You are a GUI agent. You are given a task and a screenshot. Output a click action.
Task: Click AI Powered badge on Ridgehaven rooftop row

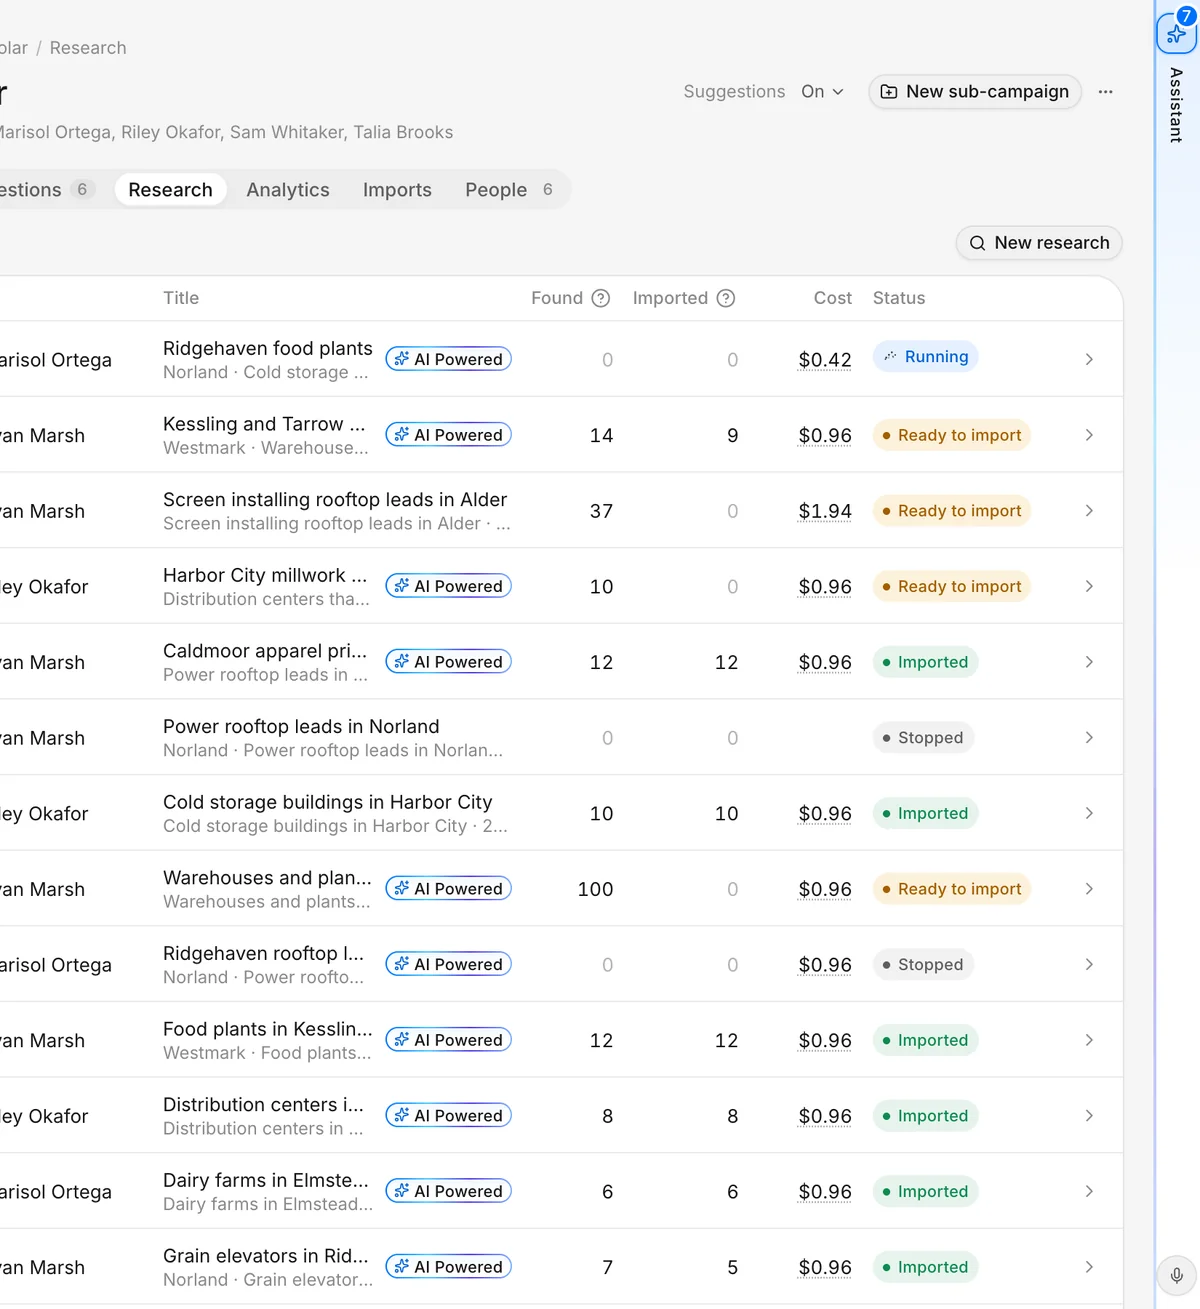click(x=448, y=964)
